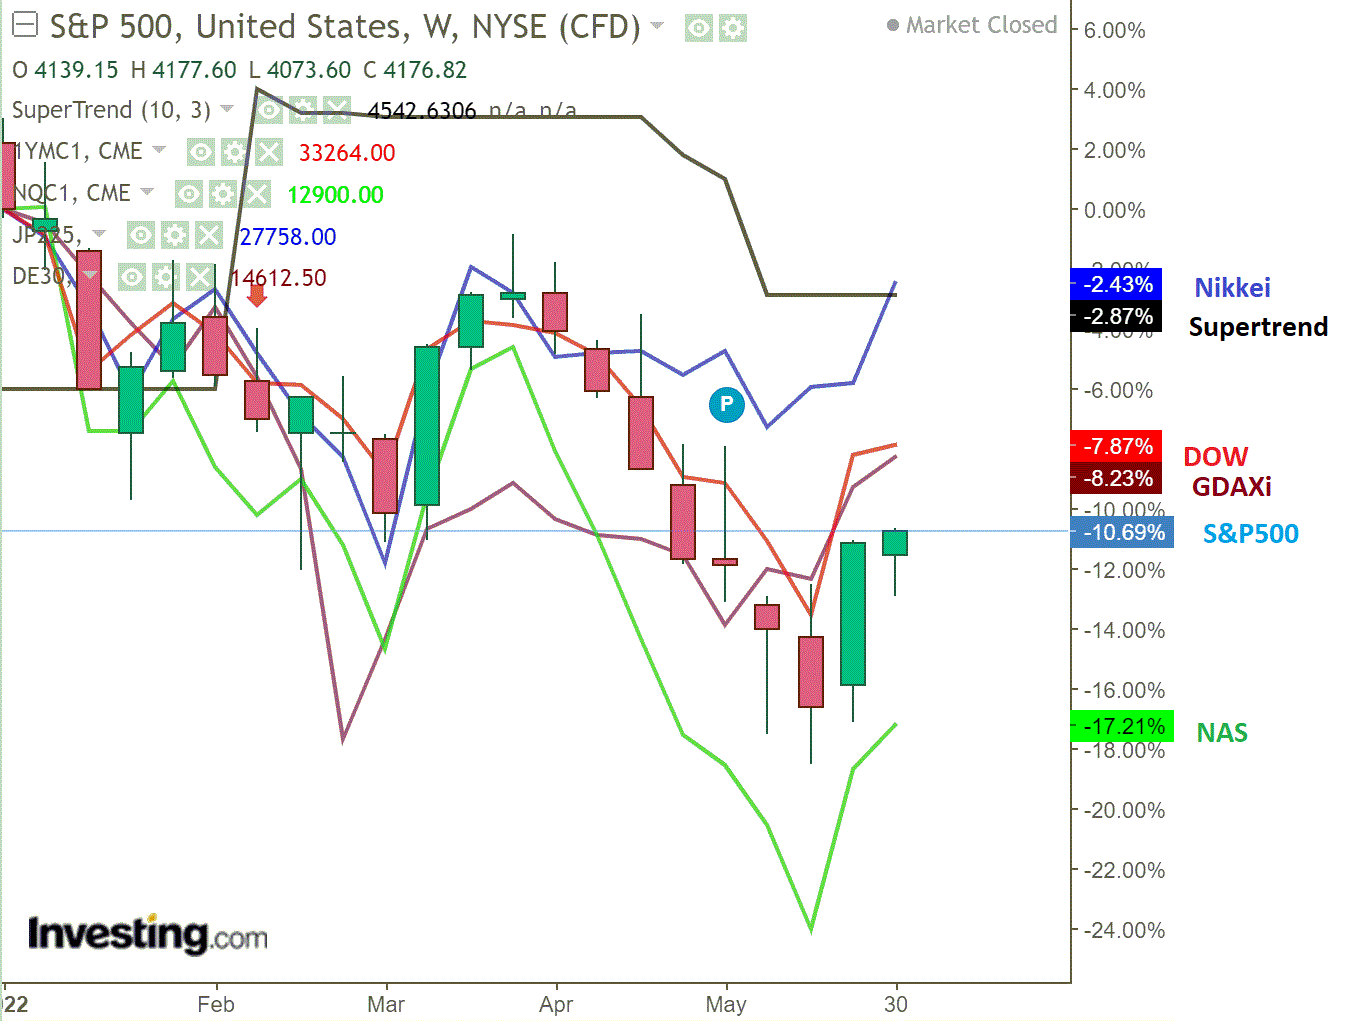Image resolution: width=1353 pixels, height=1021 pixels.
Task: Click the -24.00% tick on price scale
Action: tap(1124, 930)
